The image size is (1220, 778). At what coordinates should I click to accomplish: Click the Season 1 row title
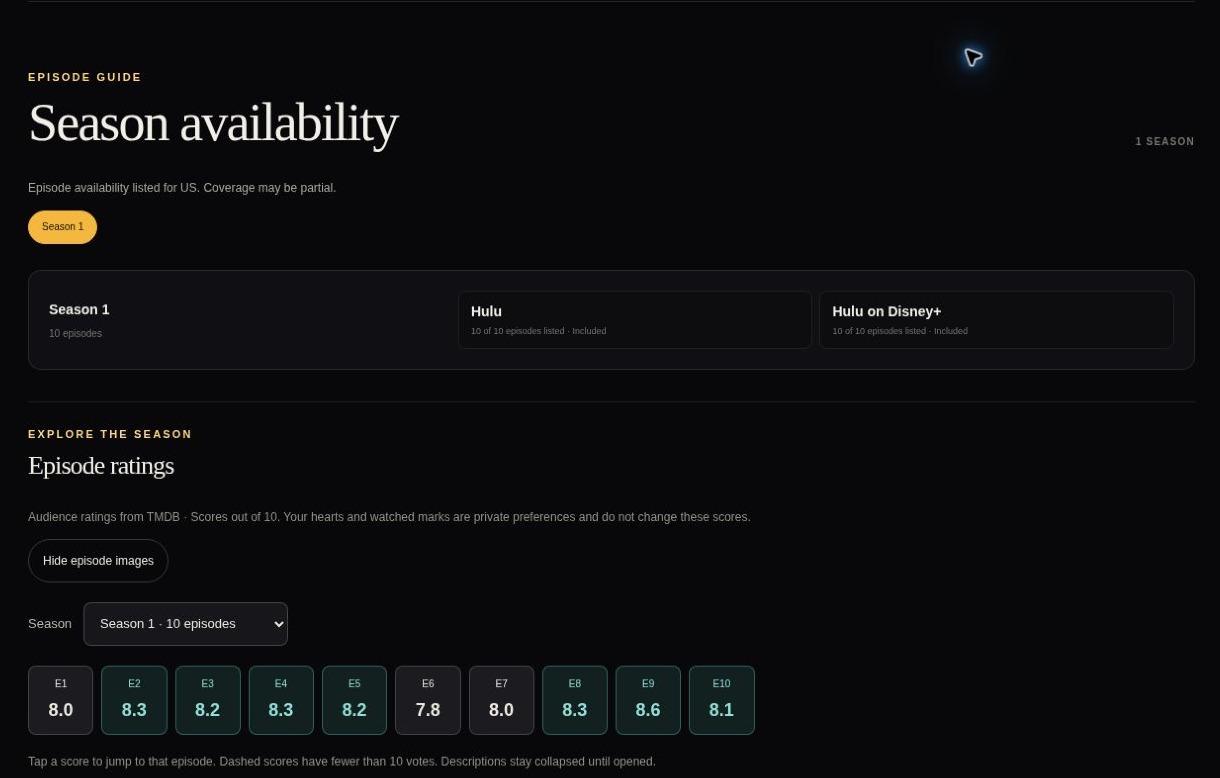click(x=79, y=310)
